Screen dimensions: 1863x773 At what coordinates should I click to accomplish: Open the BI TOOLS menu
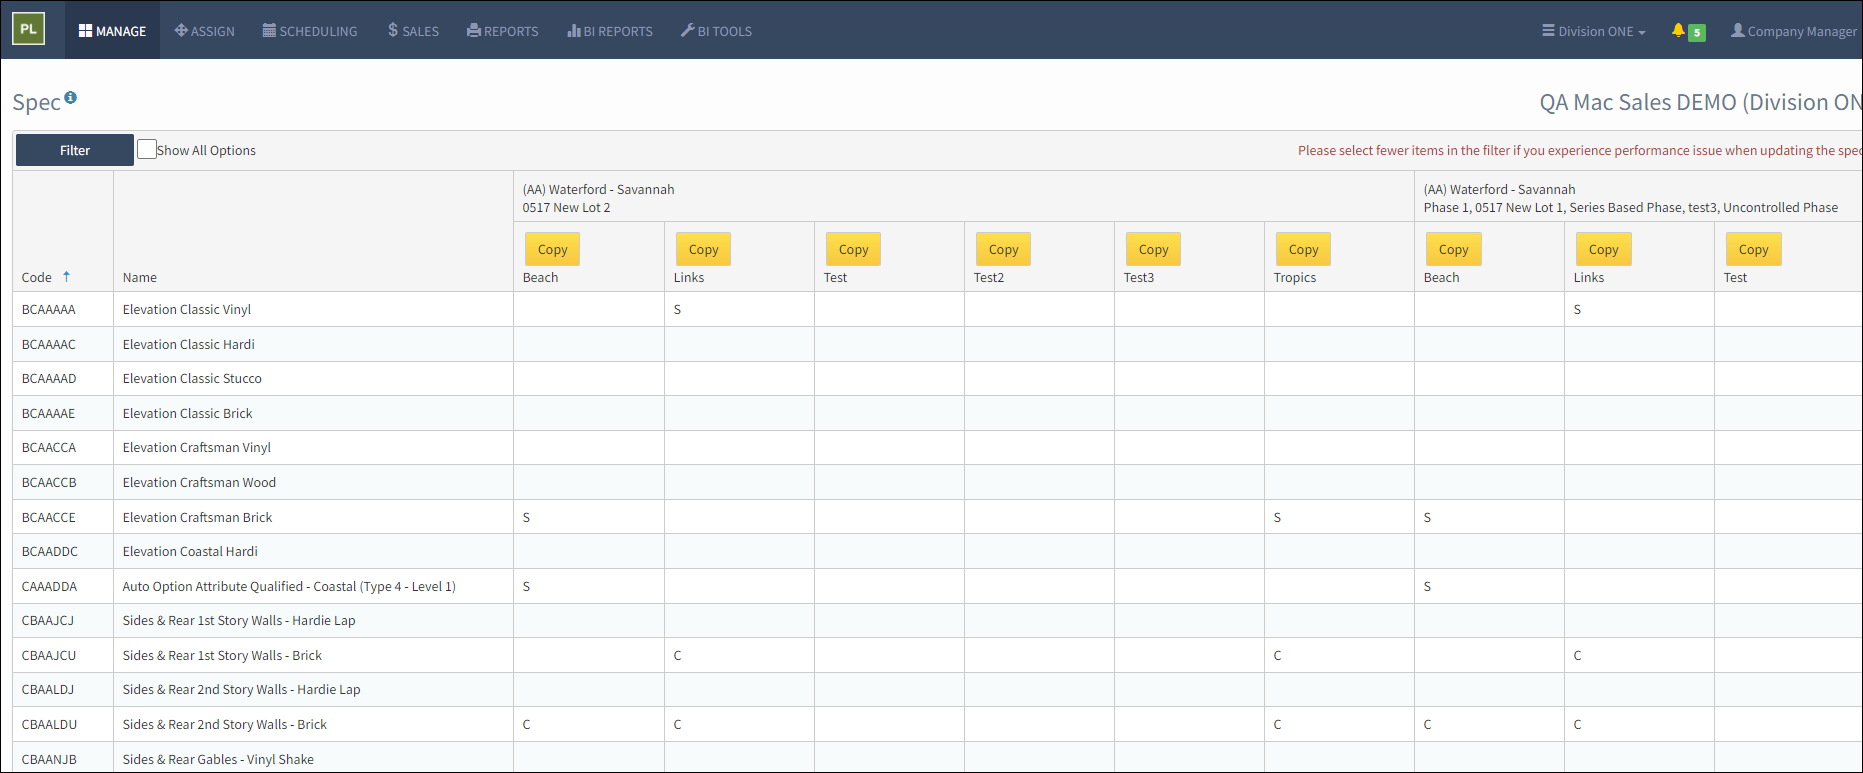tap(716, 31)
